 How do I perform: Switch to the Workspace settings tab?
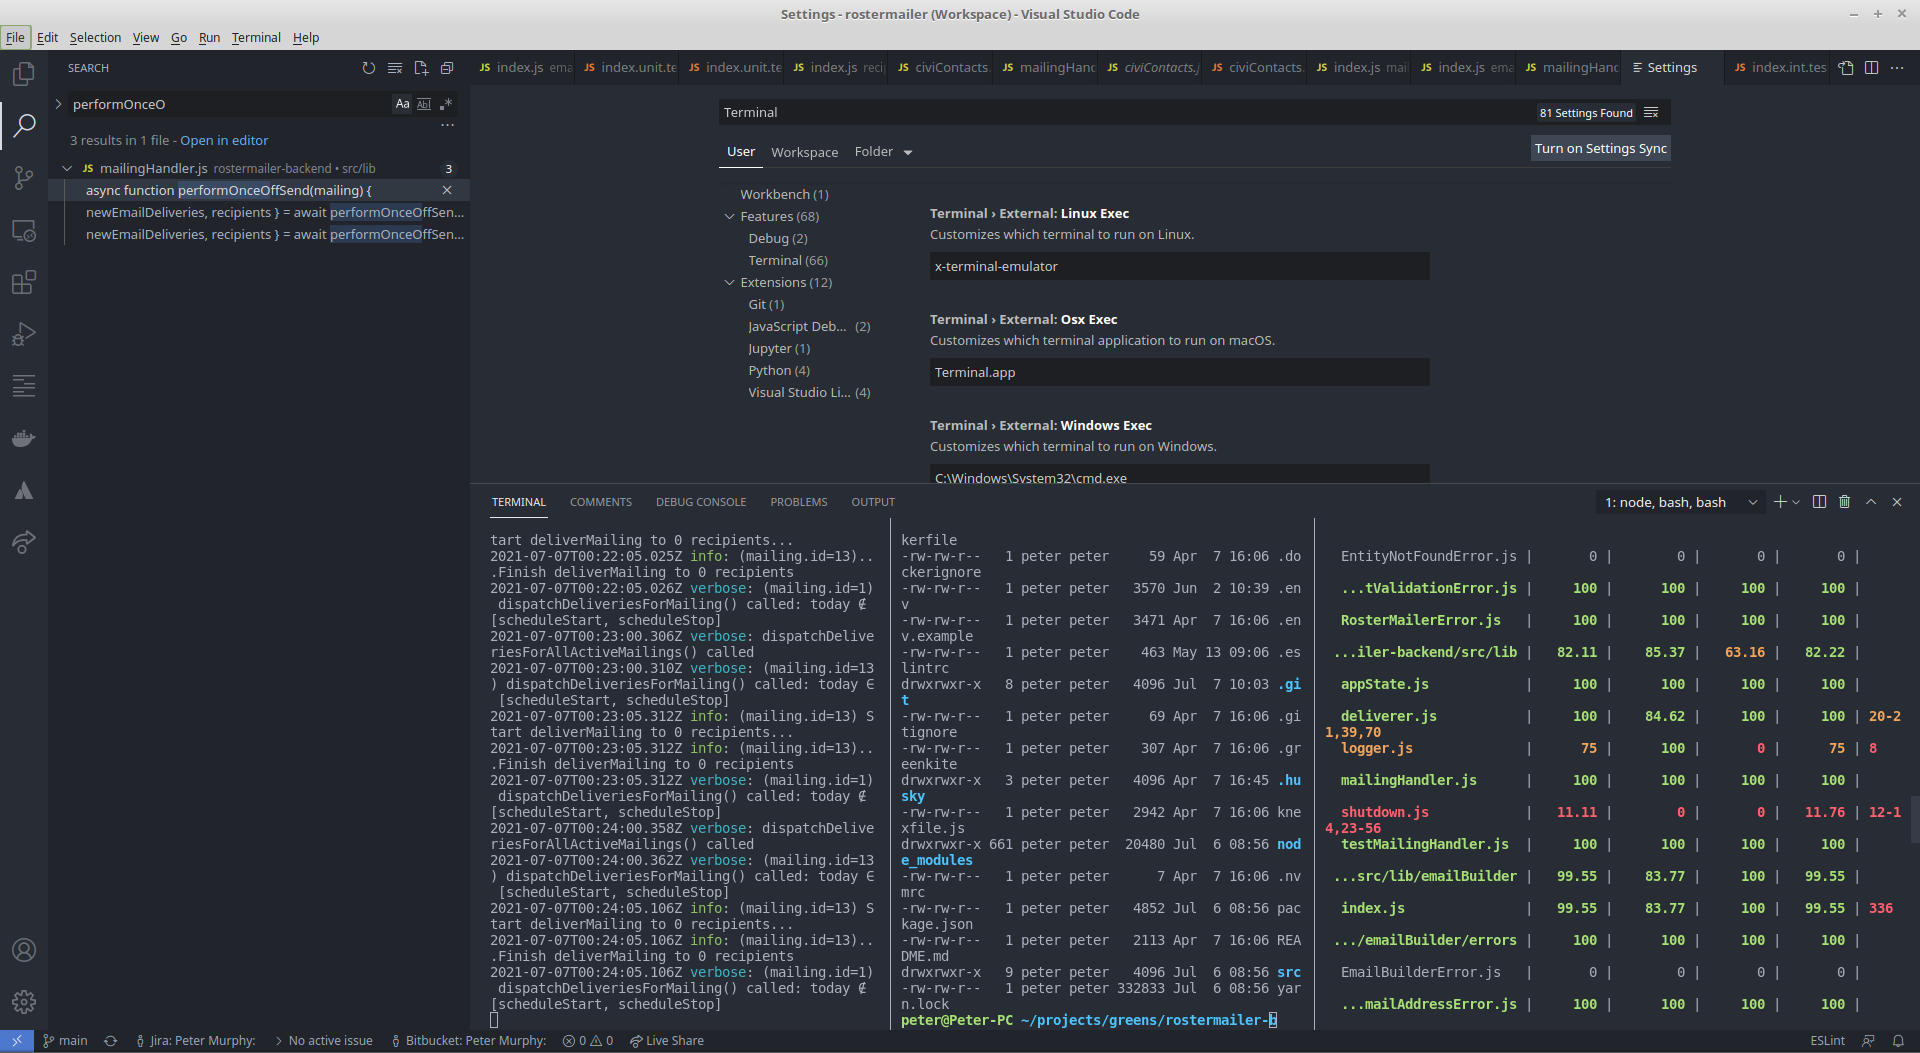(x=804, y=151)
